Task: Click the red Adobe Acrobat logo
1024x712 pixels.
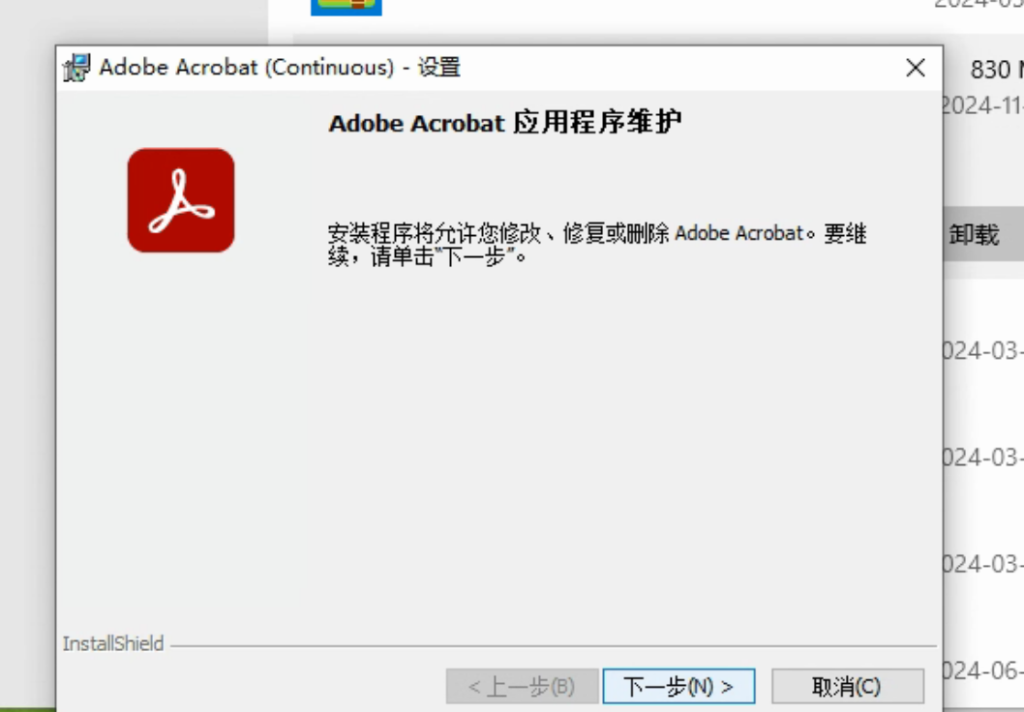Action: point(181,201)
